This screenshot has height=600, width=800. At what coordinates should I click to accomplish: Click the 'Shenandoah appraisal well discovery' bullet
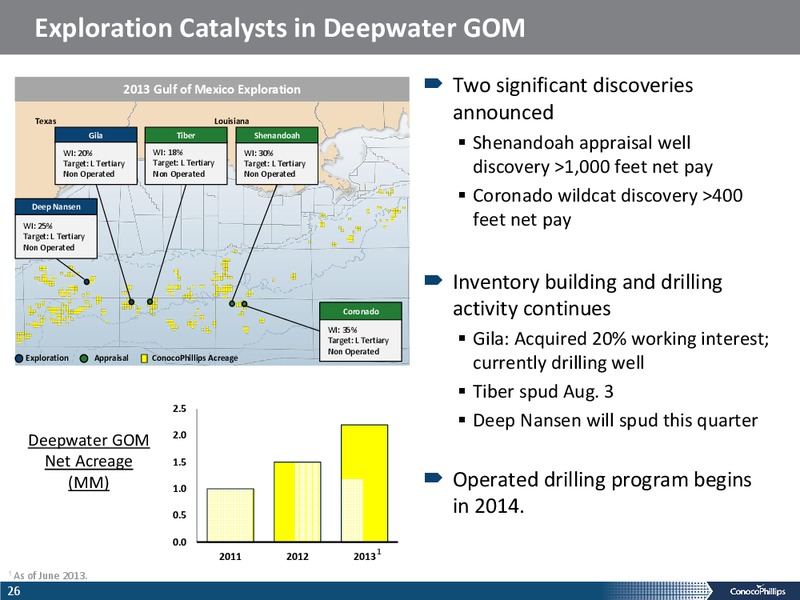click(x=592, y=155)
